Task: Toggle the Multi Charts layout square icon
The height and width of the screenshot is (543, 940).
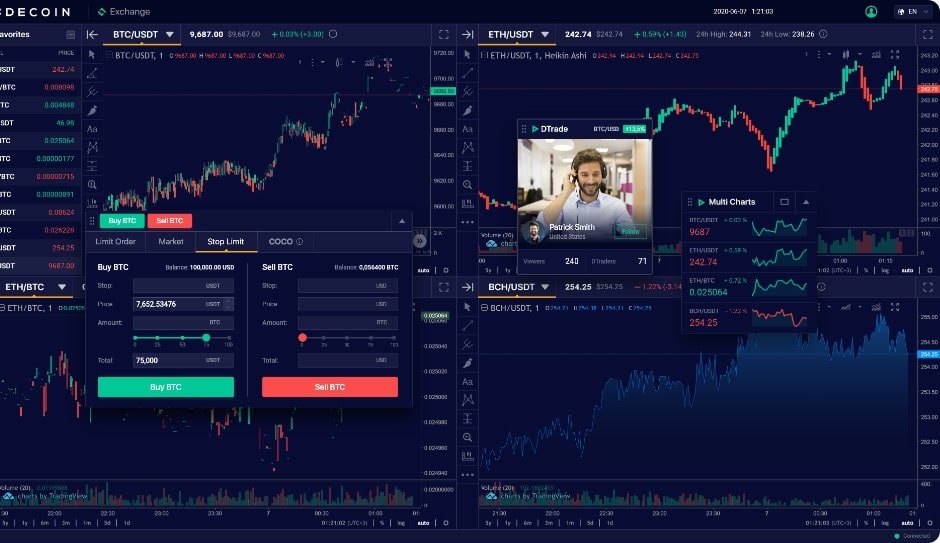Action: (784, 202)
